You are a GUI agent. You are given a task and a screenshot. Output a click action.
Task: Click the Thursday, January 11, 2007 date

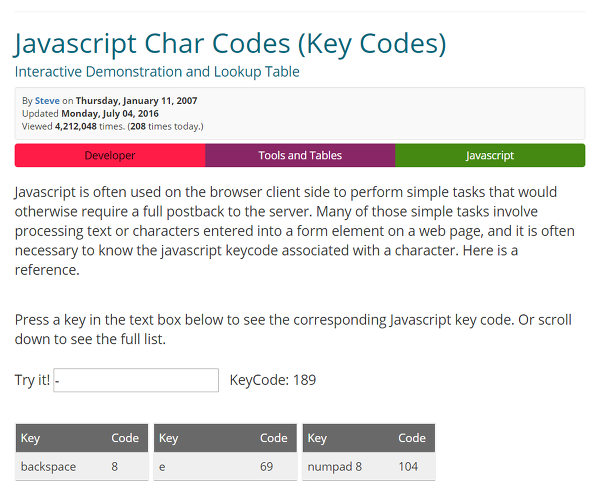137,101
